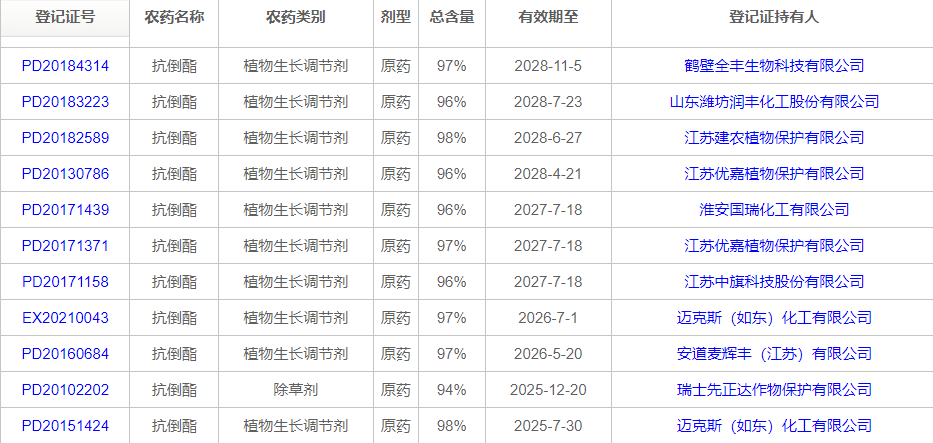933x443 pixels.
Task: Open registration certificate PD20151424
Action: (x=65, y=426)
